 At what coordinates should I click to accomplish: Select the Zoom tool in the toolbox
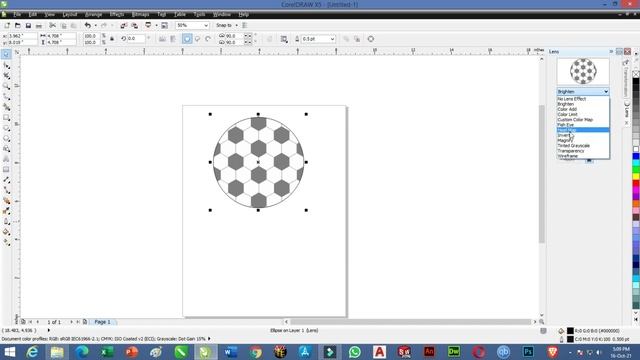point(6,87)
